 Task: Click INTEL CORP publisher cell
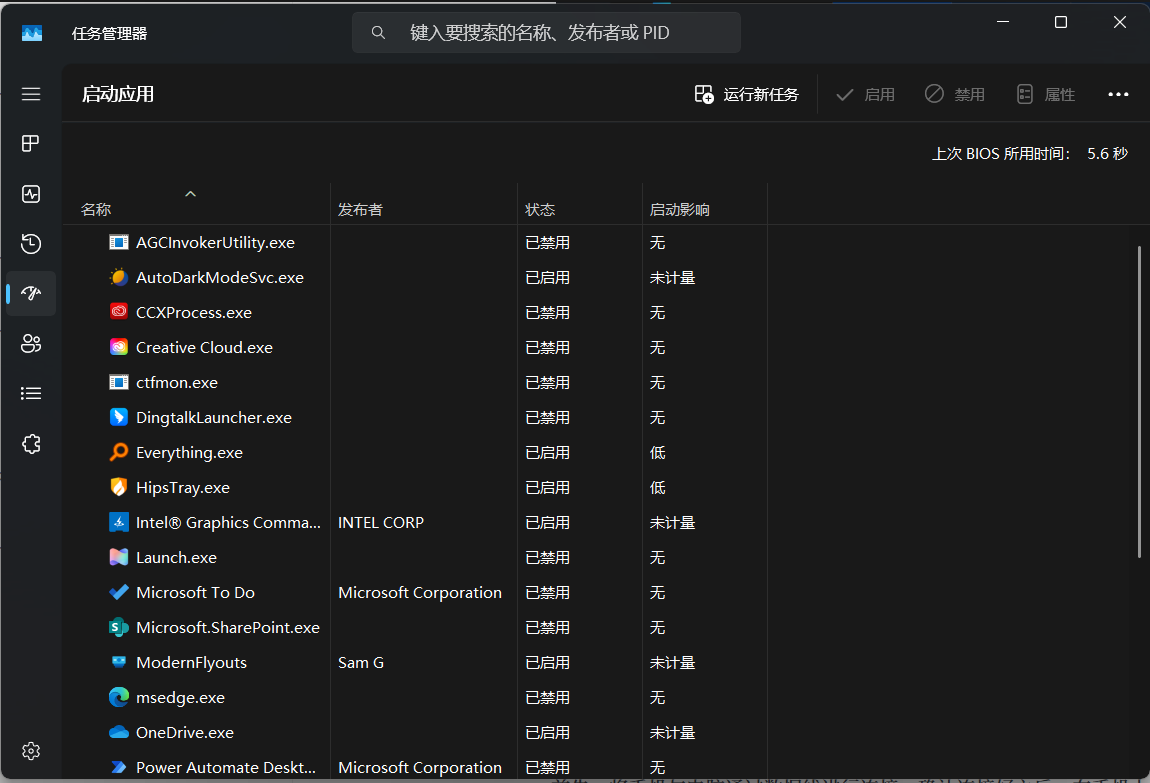point(381,523)
